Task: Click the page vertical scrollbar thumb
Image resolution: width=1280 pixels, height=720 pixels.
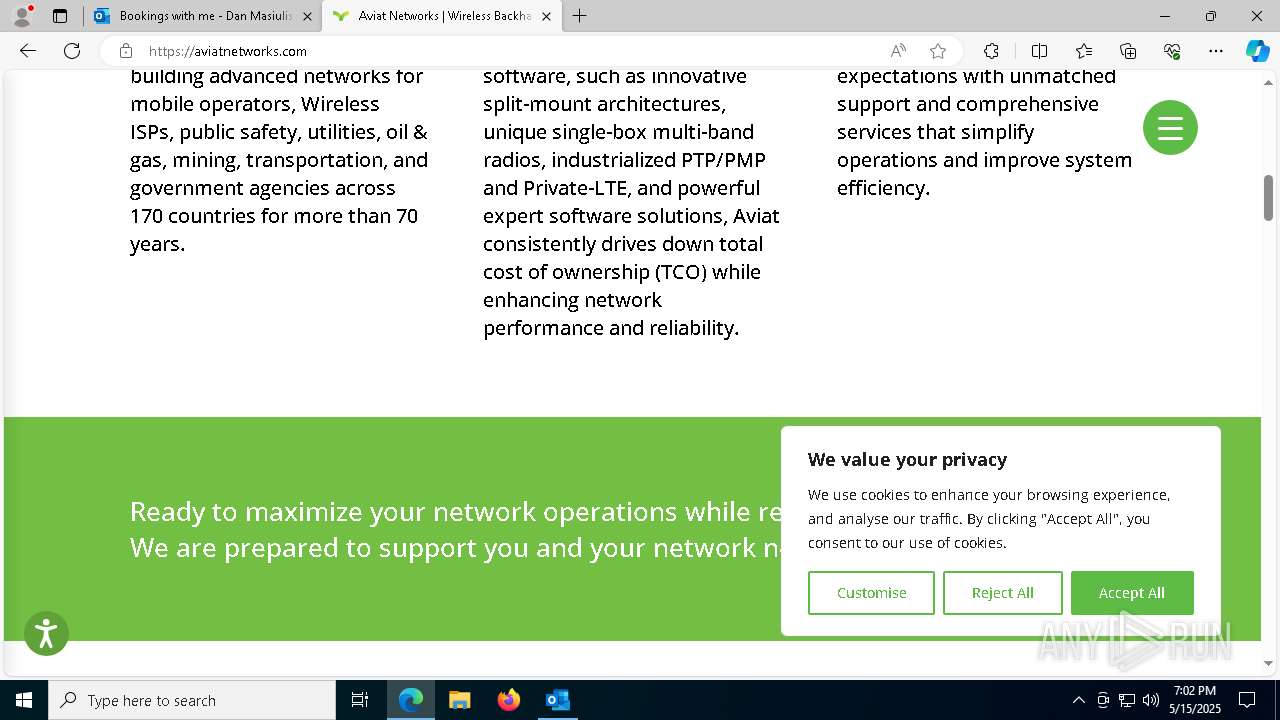Action: coord(1268,198)
